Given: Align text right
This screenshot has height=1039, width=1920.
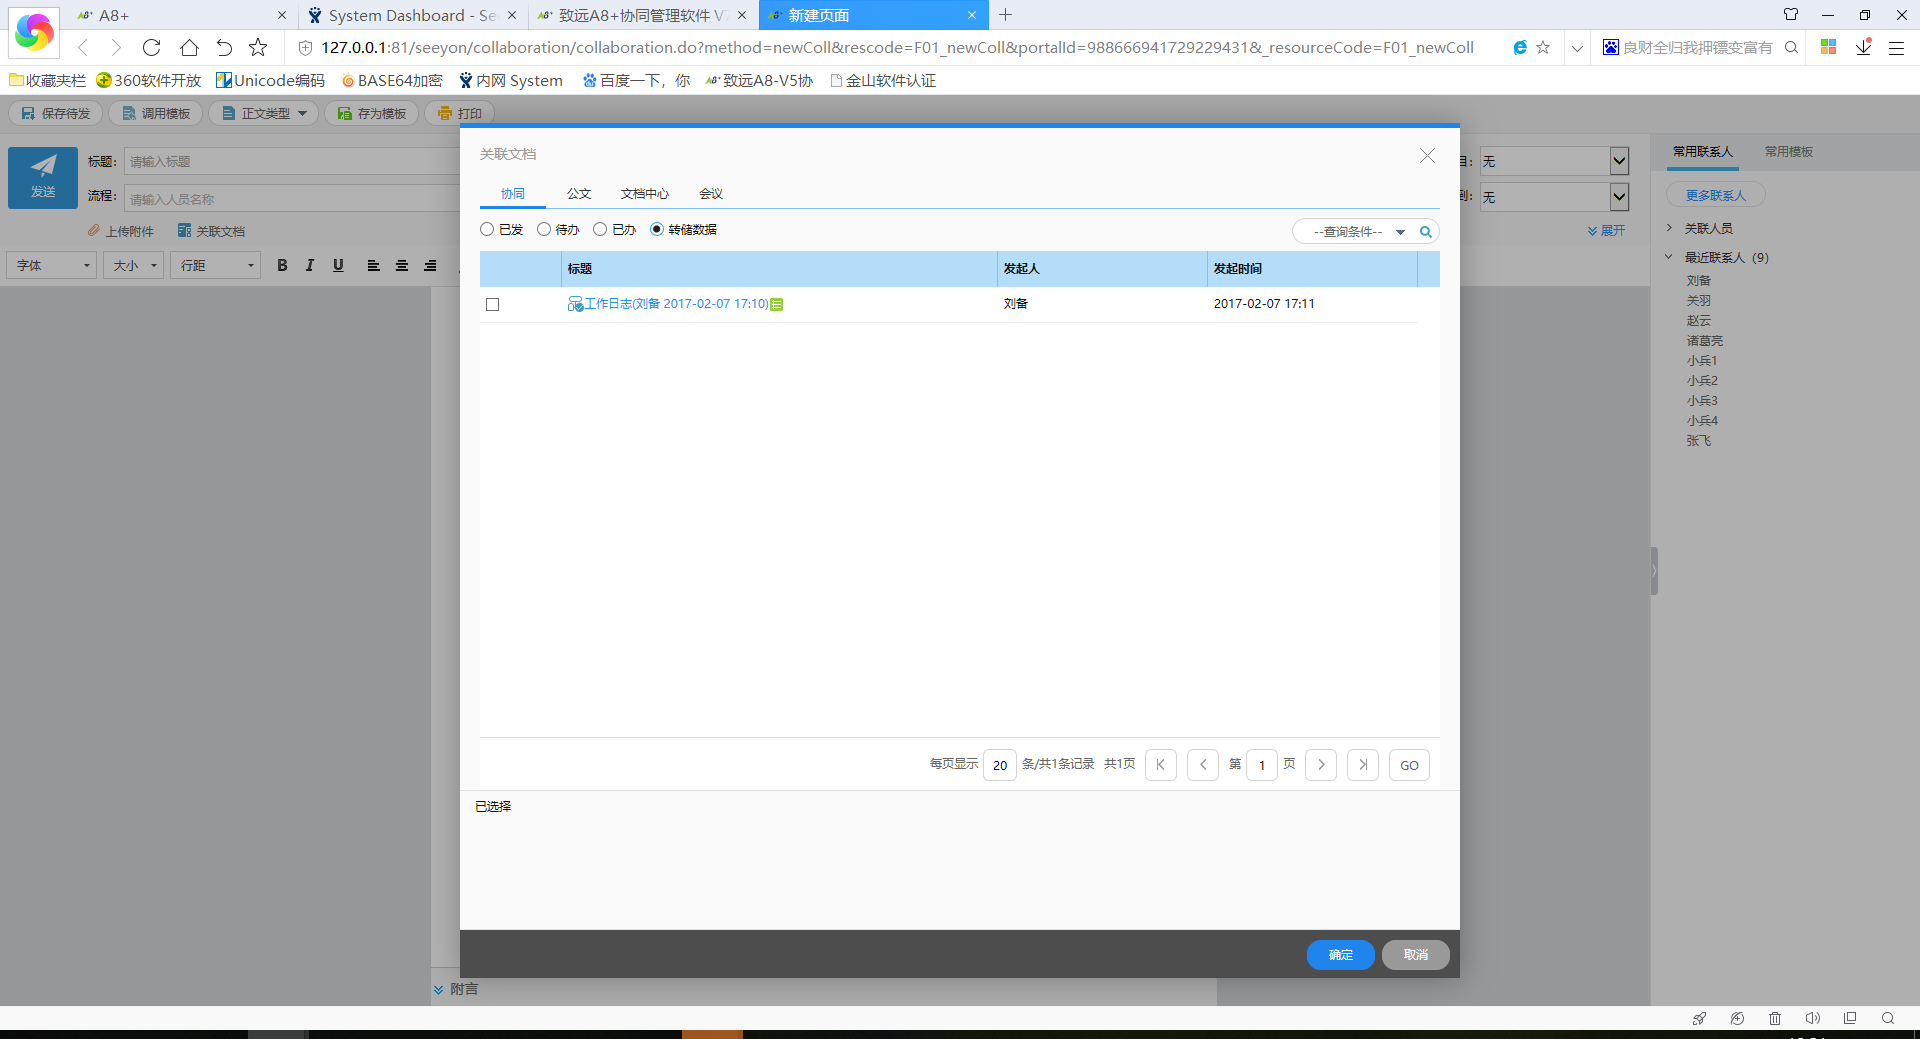Looking at the screenshot, I should pyautogui.click(x=430, y=266).
